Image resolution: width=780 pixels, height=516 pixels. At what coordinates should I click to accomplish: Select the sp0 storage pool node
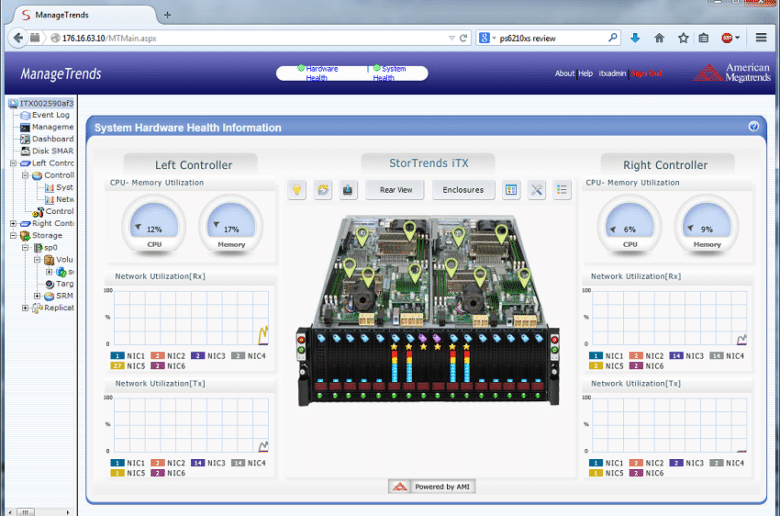coord(51,247)
